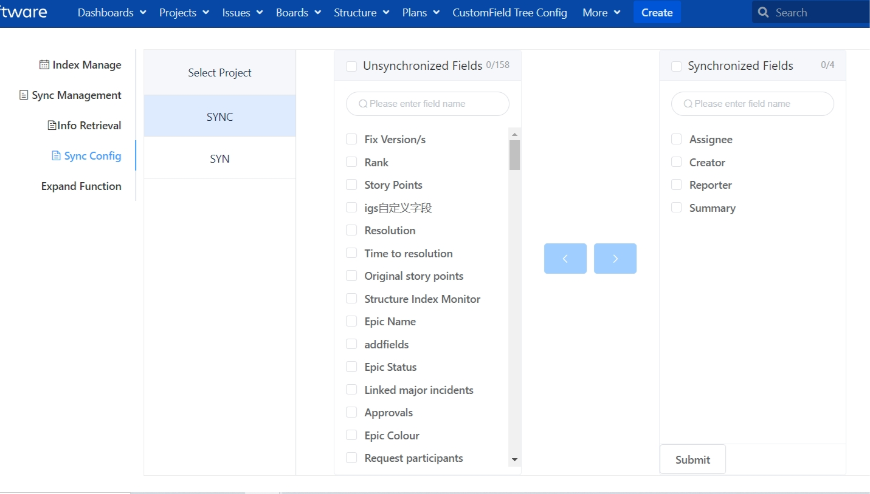Click the search magnifier icon in top bar
The height and width of the screenshot is (494, 870).
point(765,13)
